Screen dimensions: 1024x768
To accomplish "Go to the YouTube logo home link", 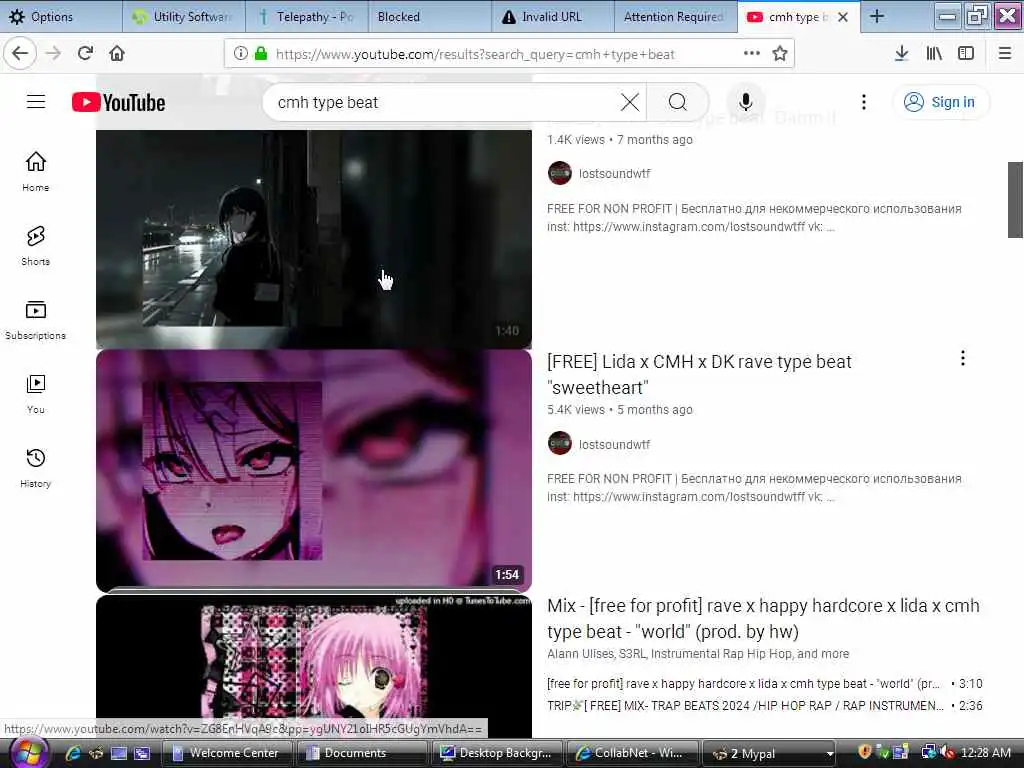I will (119, 103).
